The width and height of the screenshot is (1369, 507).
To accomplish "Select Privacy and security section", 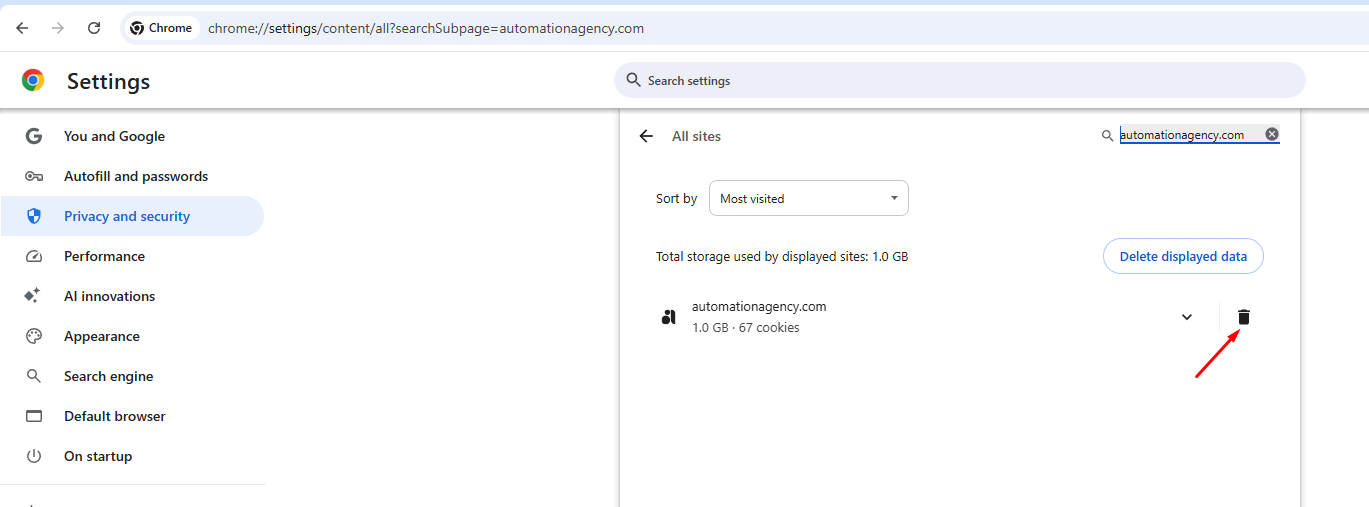I will point(132,216).
